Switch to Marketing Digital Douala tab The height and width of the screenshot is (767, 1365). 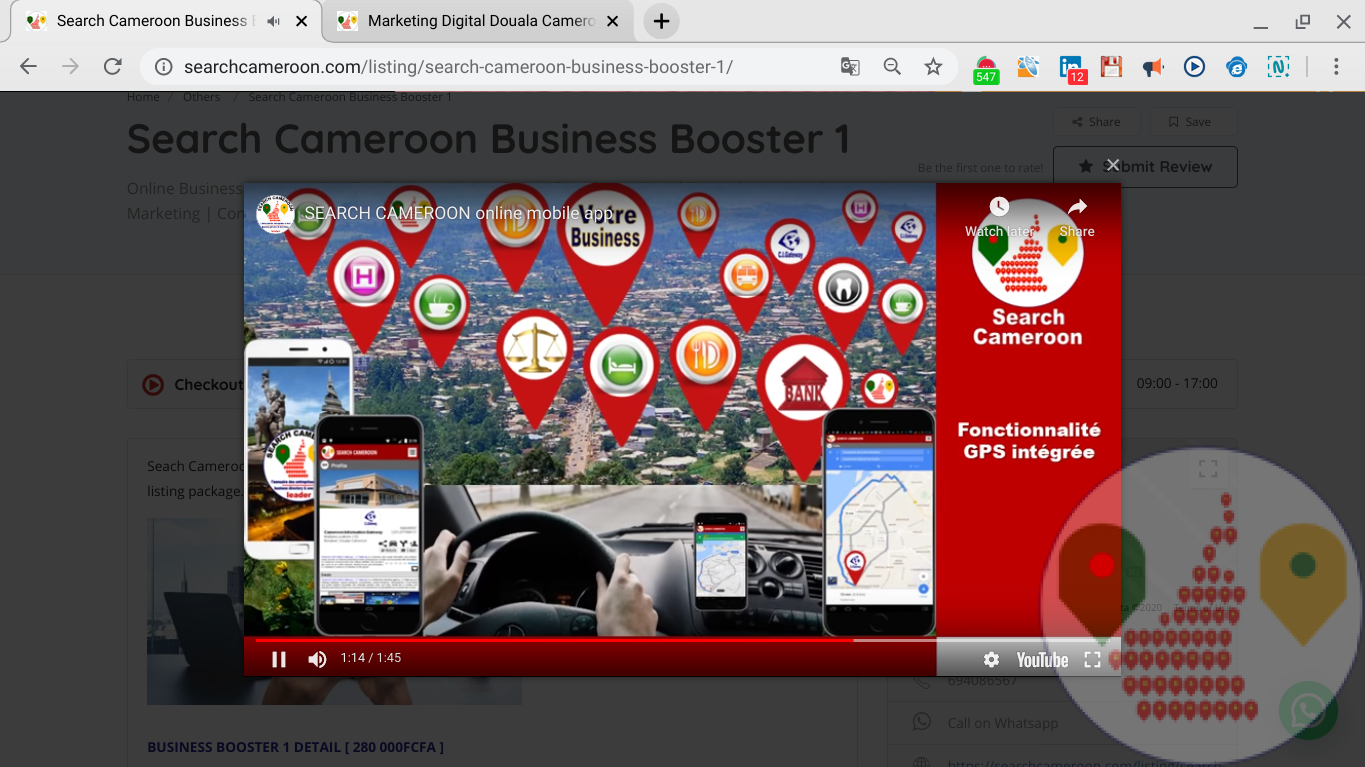click(480, 21)
